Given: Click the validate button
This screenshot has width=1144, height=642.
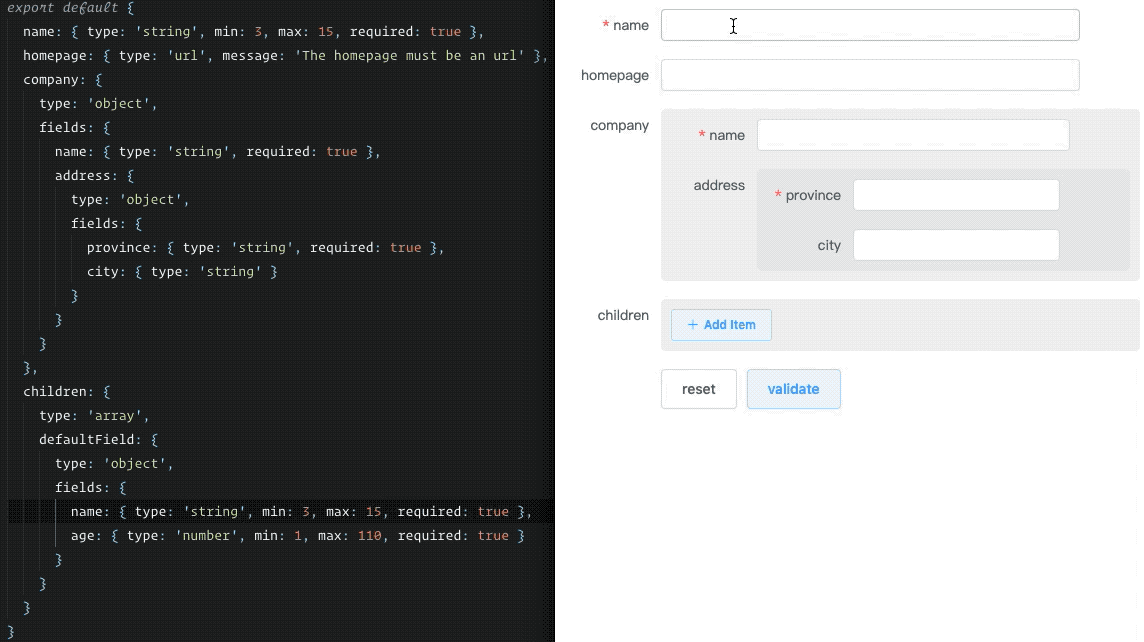Looking at the screenshot, I should pos(793,388).
